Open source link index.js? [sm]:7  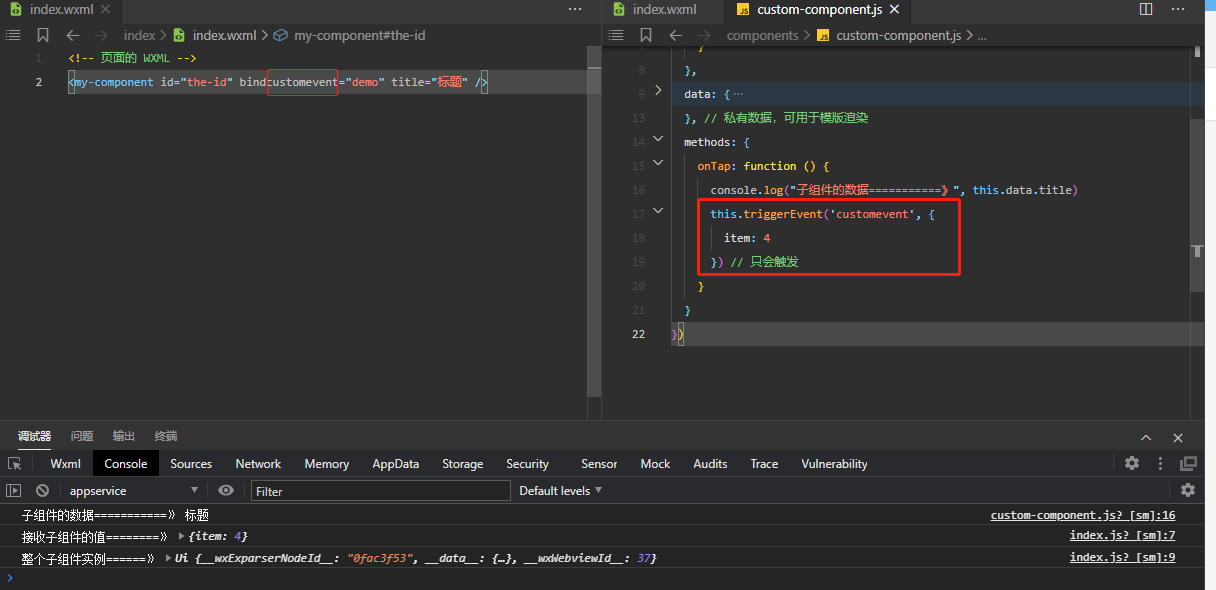[1123, 536]
